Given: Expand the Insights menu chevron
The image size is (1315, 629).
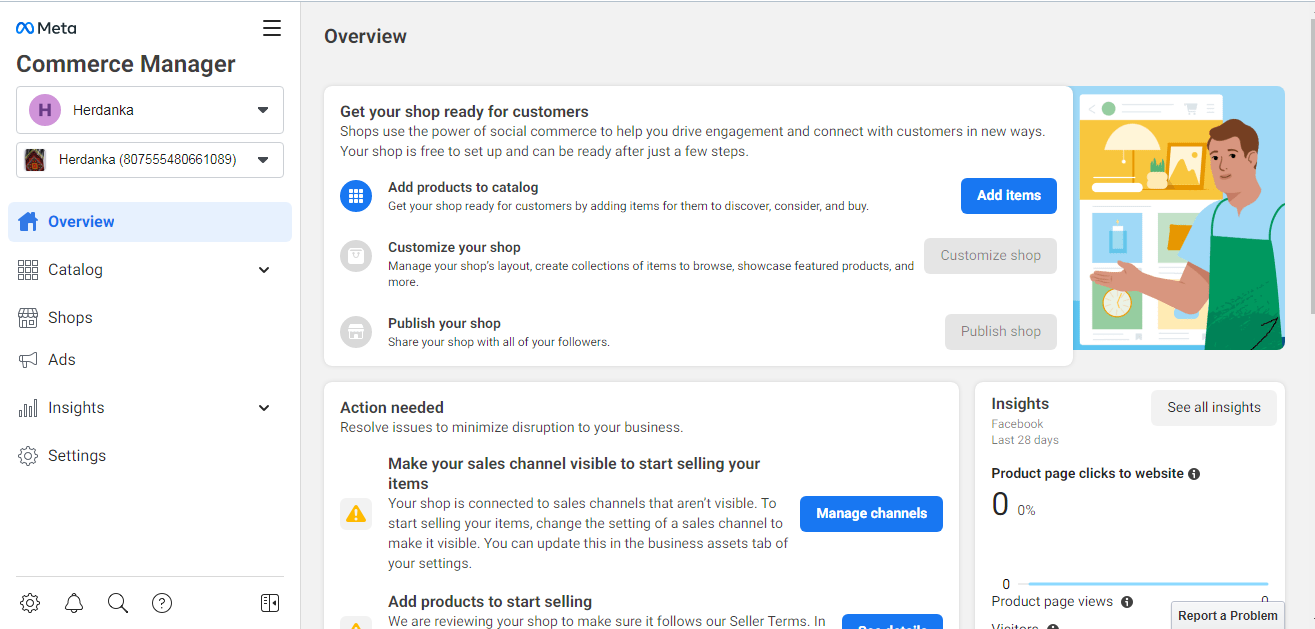Looking at the screenshot, I should coord(264,408).
